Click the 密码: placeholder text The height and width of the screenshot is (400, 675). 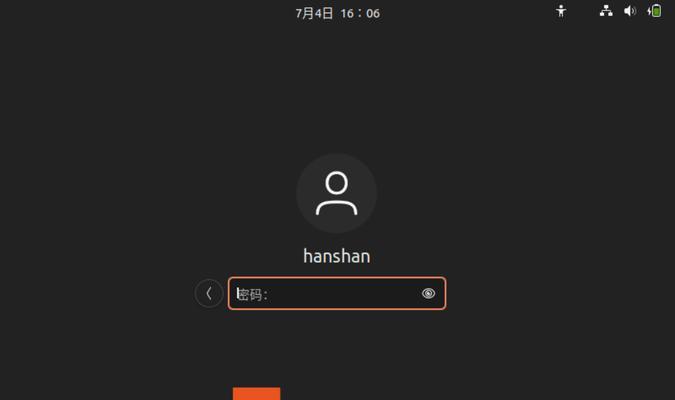pos(253,295)
